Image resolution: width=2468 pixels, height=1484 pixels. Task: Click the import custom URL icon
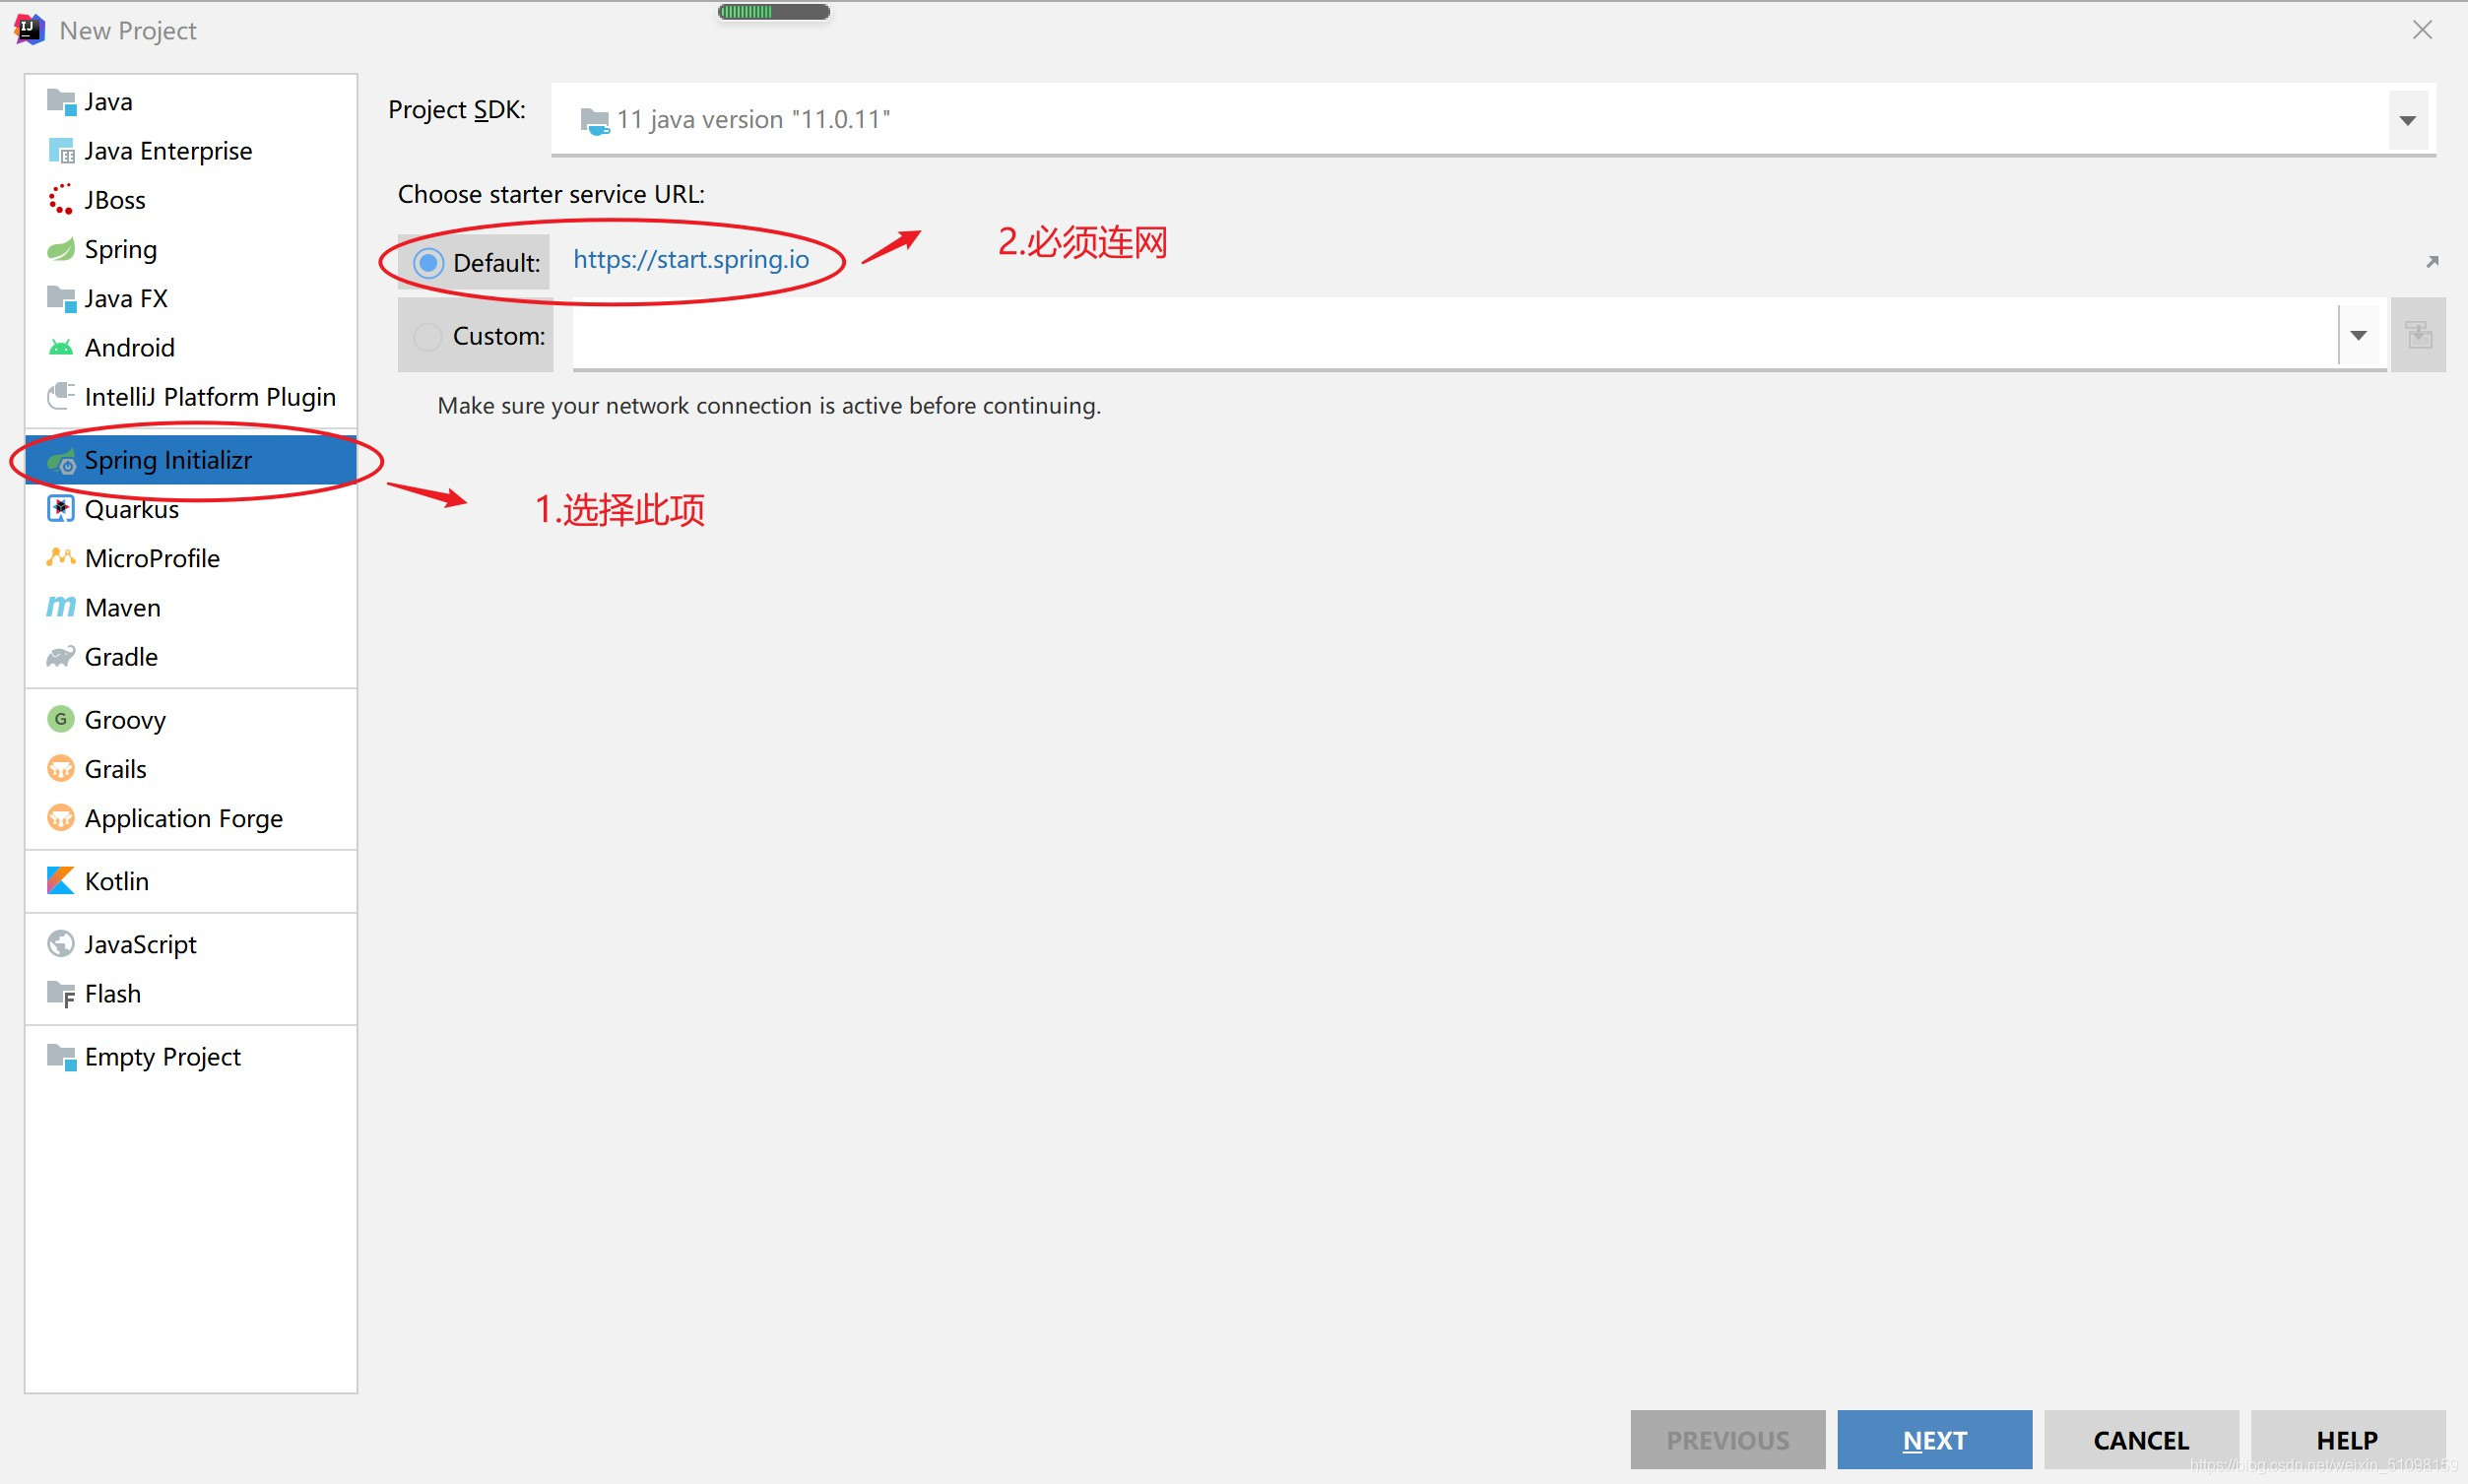click(x=2419, y=335)
